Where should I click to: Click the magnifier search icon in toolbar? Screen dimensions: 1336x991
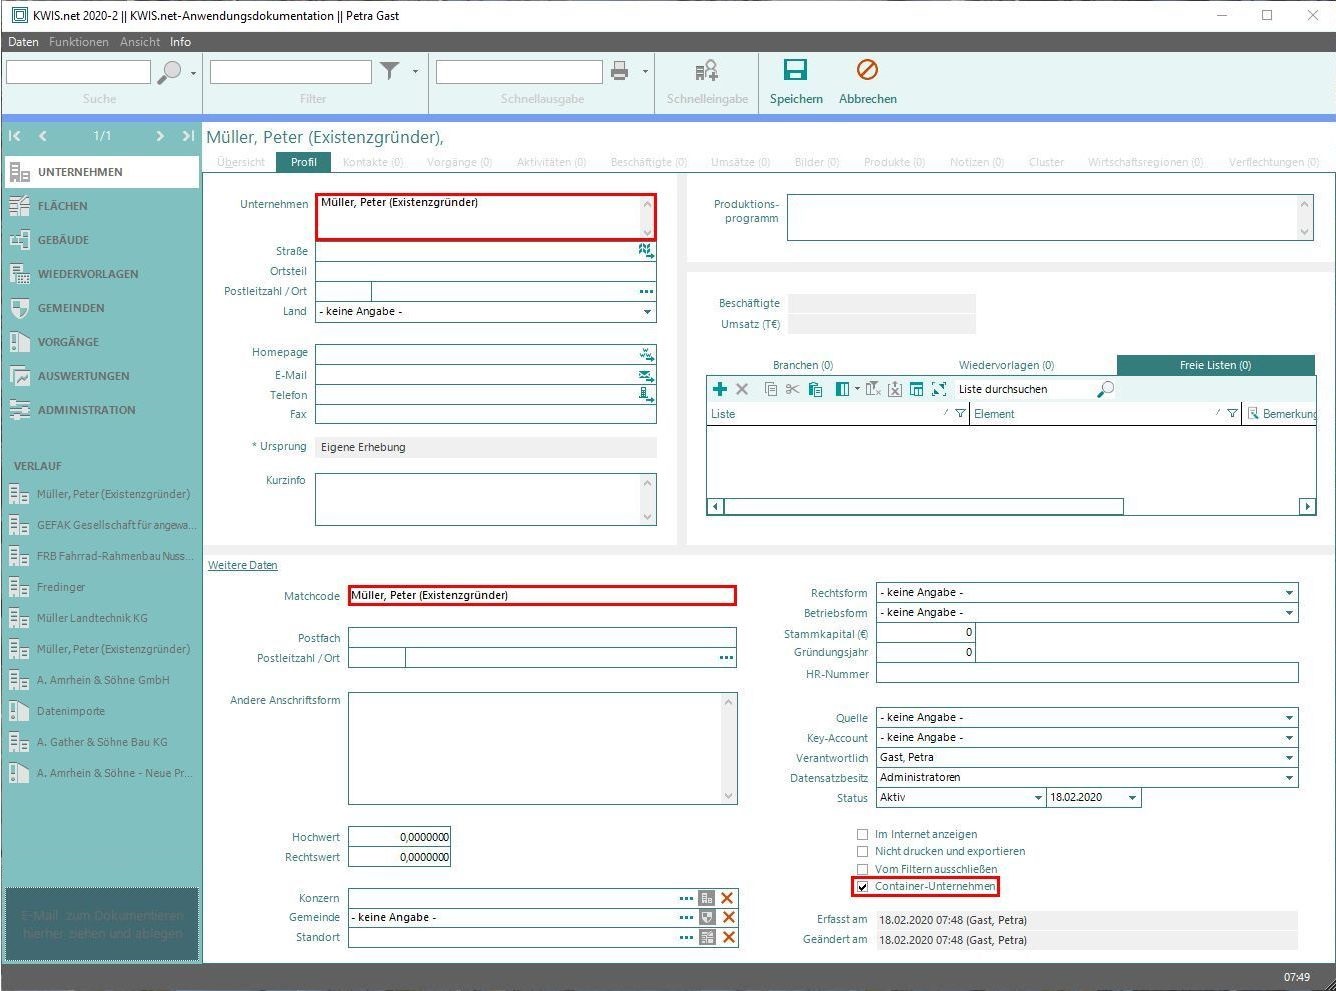[x=170, y=71]
